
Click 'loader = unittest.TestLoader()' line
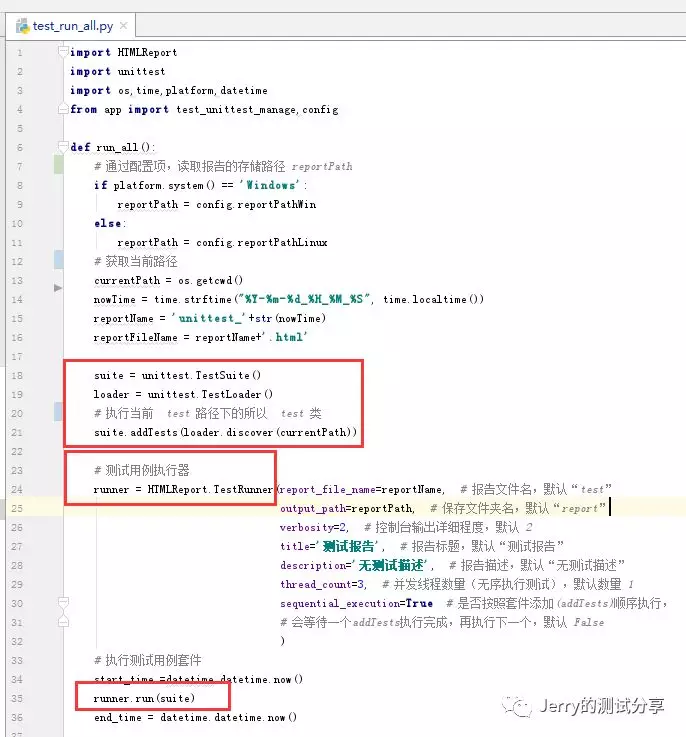(183, 394)
